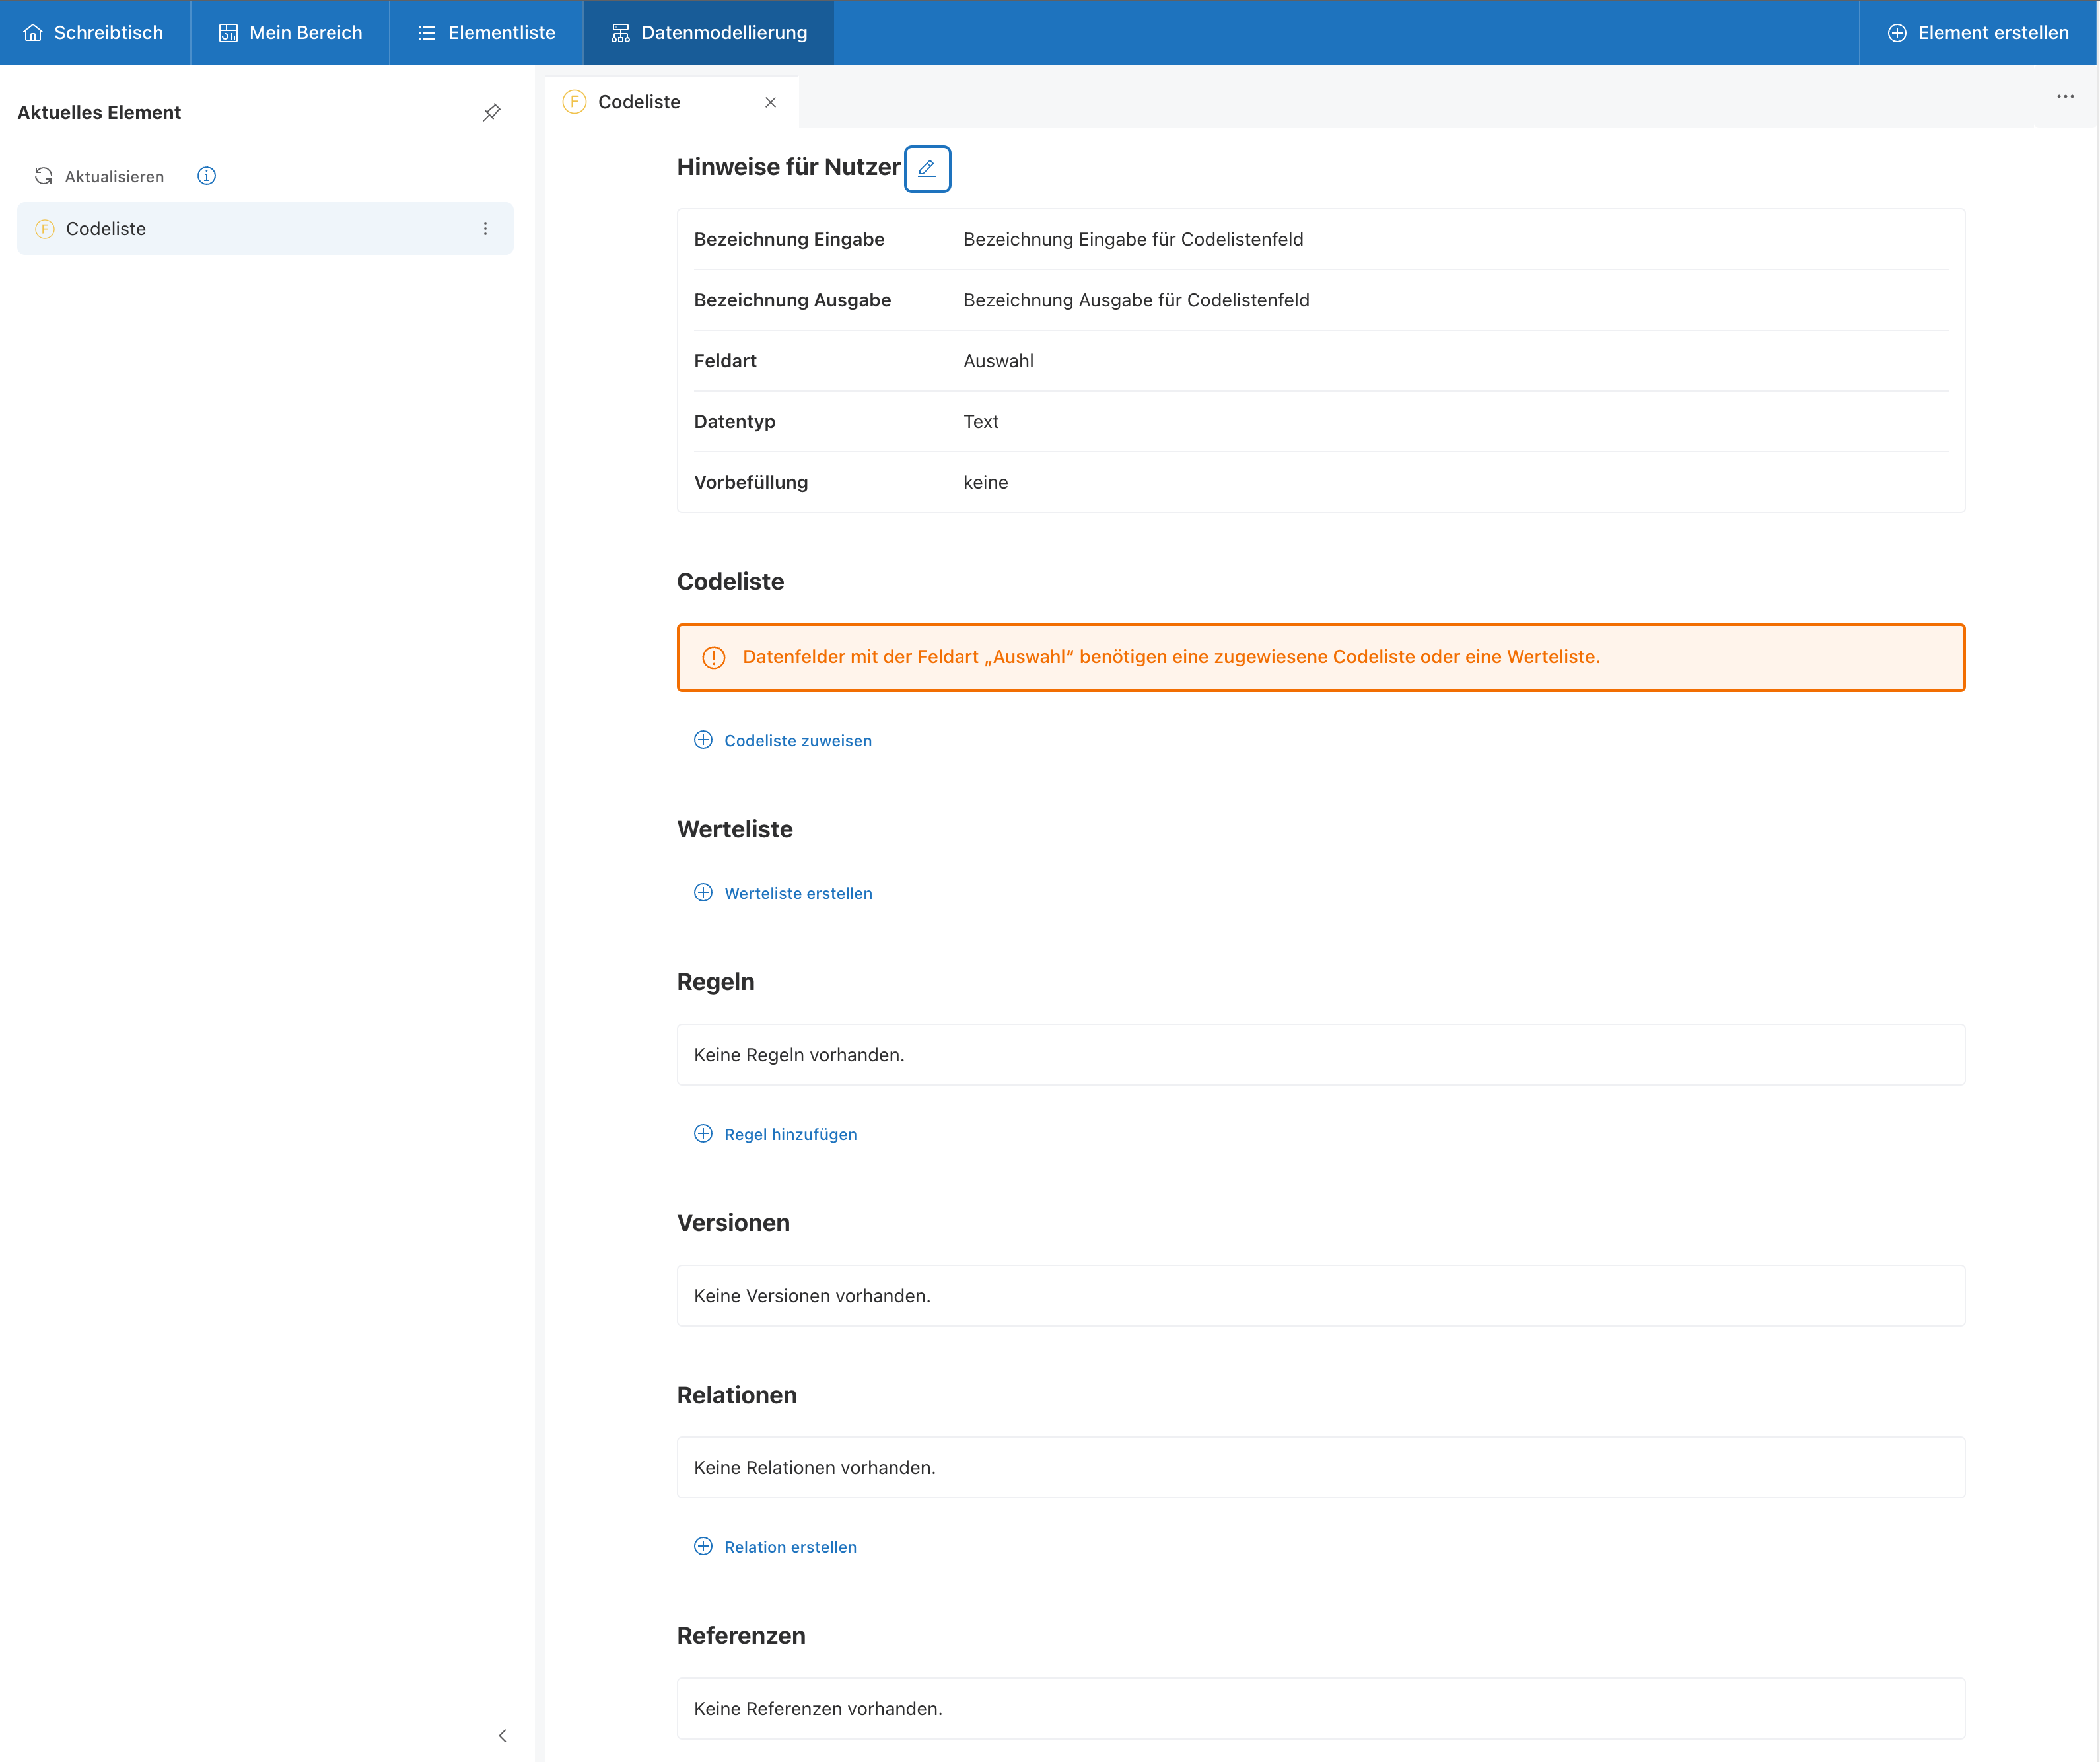Click the pin icon beside Aktuelles Element
The height and width of the screenshot is (1762, 2100).
pyautogui.click(x=491, y=112)
